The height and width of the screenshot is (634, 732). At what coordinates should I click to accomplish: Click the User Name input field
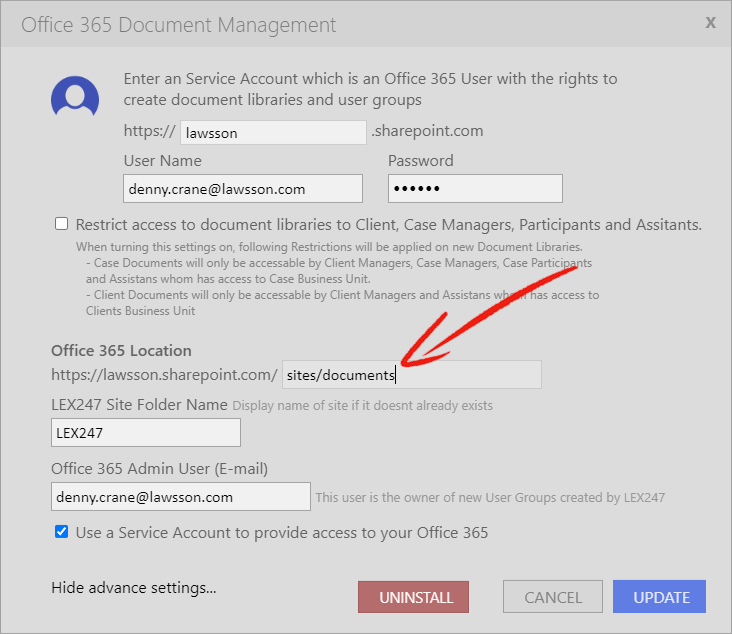243,189
